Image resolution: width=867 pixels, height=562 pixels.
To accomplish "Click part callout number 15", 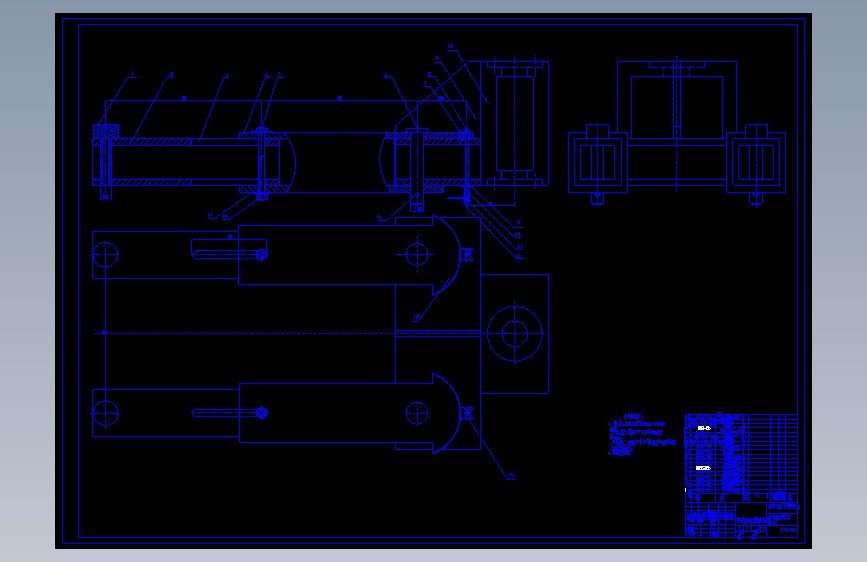I will pyautogui.click(x=379, y=218).
